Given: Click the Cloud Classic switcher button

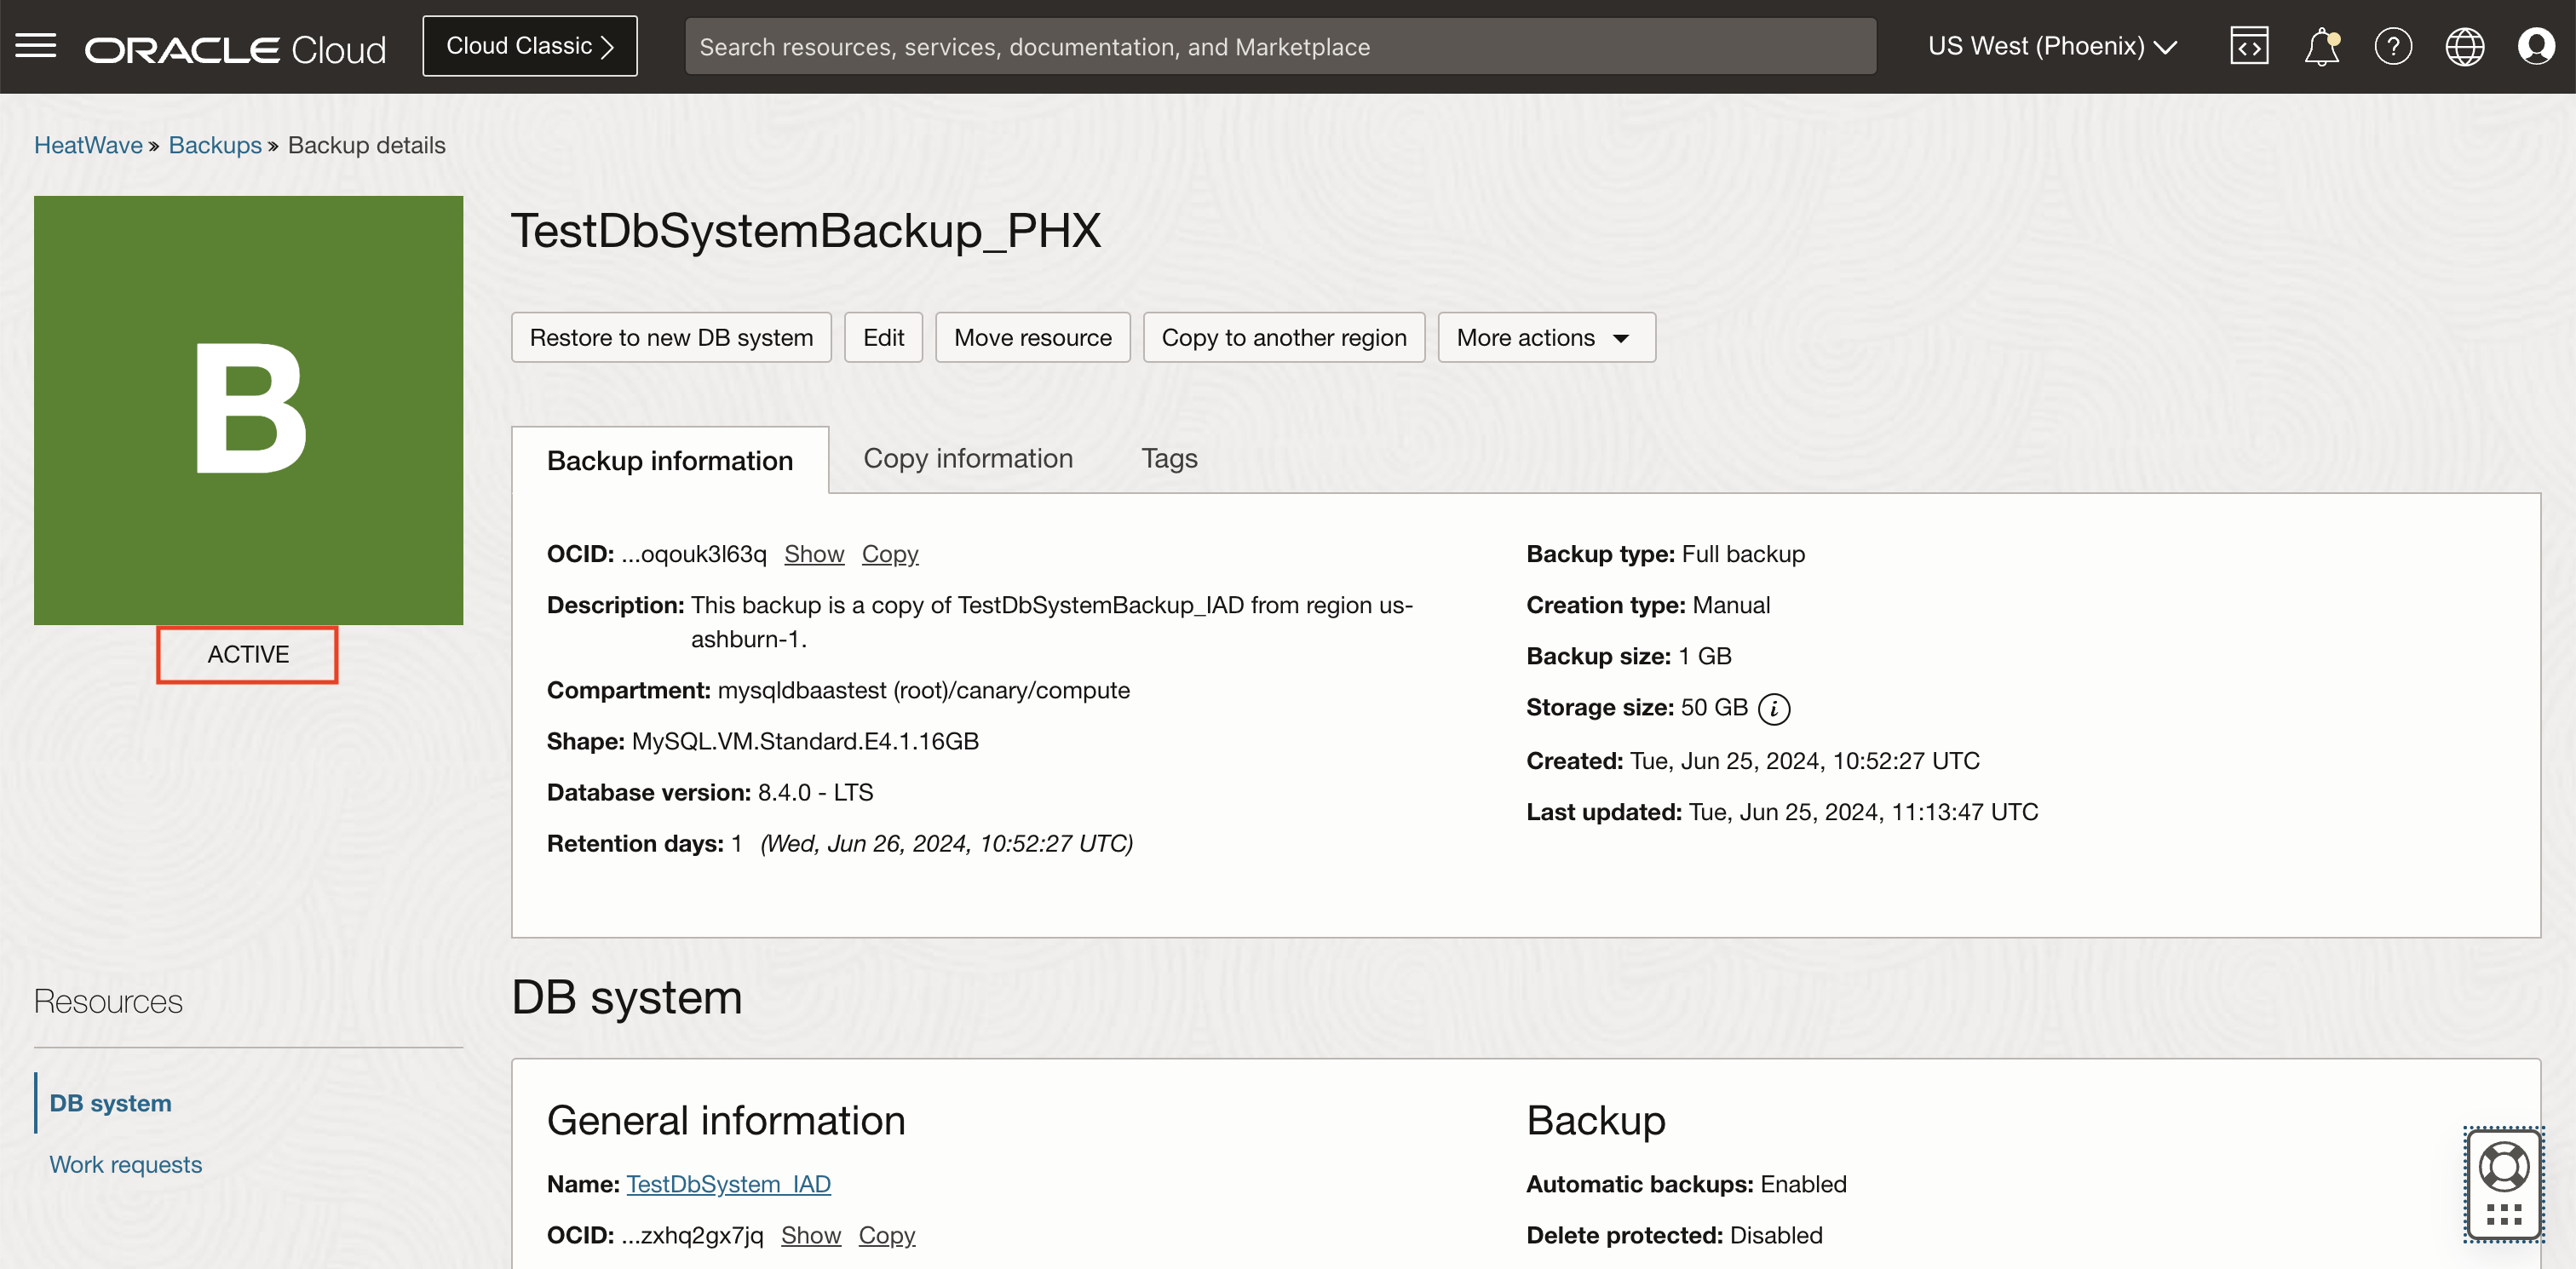Looking at the screenshot, I should (x=529, y=46).
